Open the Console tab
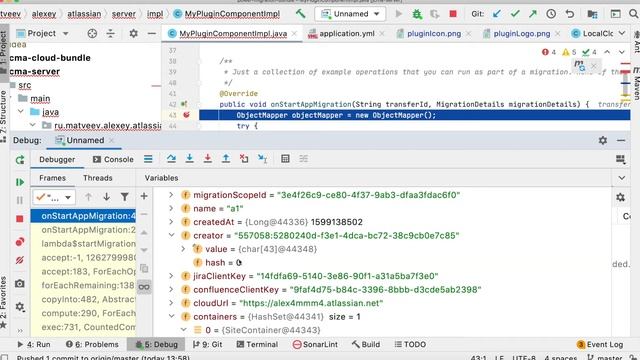Image resolution: width=640 pixels, height=360 pixels. [x=113, y=160]
